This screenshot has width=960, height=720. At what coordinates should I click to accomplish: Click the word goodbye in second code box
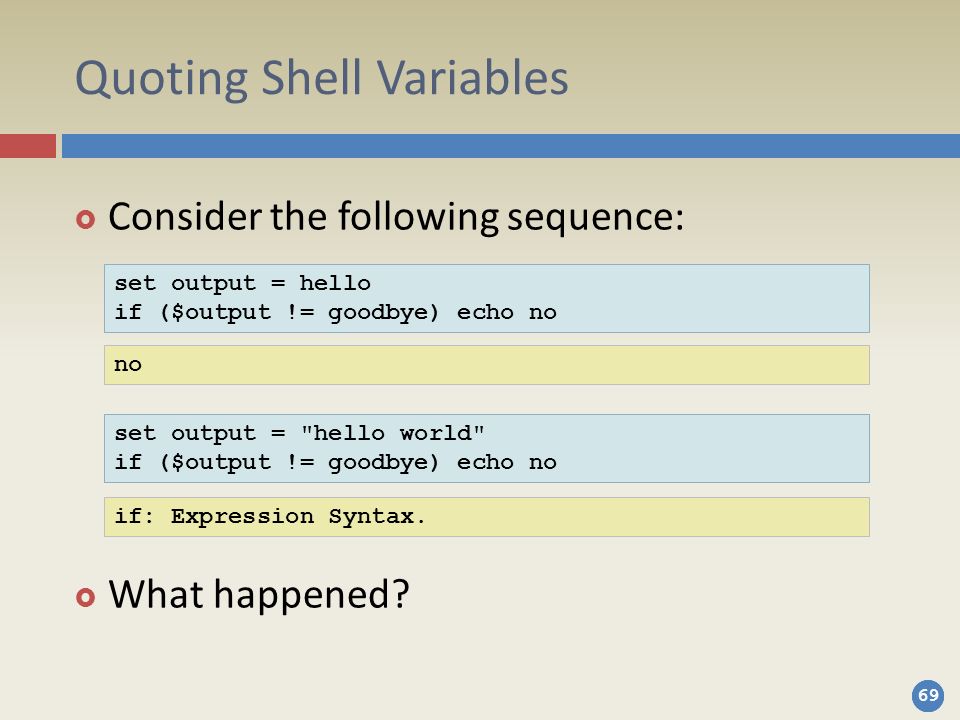click(383, 463)
